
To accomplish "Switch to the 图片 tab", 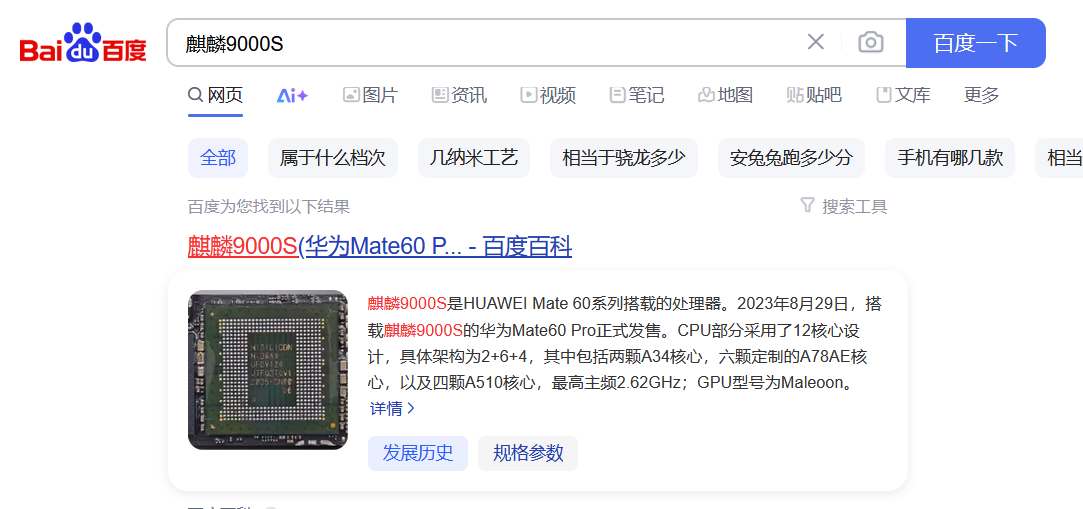I will [370, 95].
